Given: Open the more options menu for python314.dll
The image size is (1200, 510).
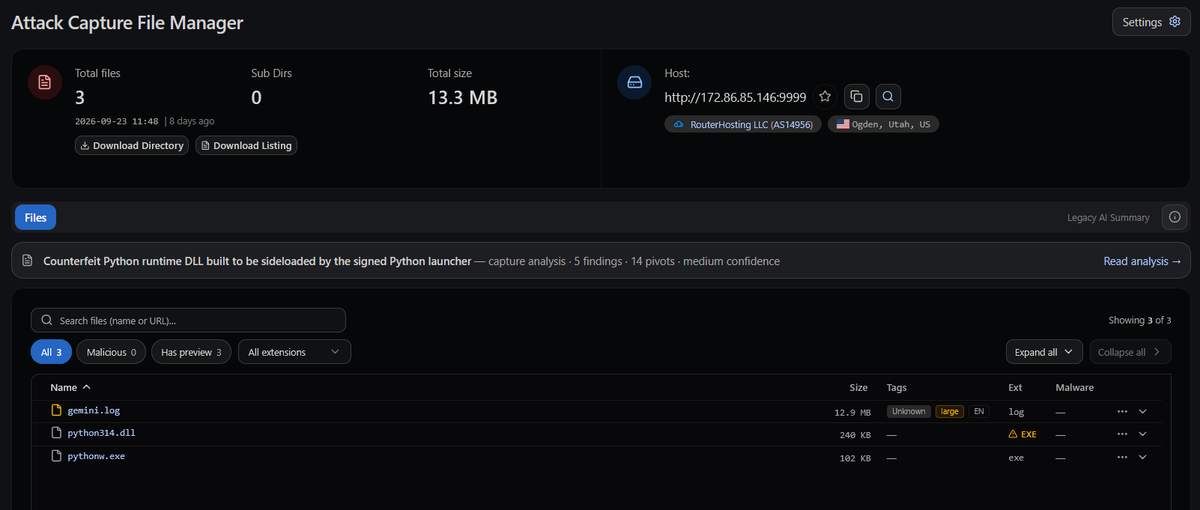Looking at the screenshot, I should pyautogui.click(x=1122, y=434).
